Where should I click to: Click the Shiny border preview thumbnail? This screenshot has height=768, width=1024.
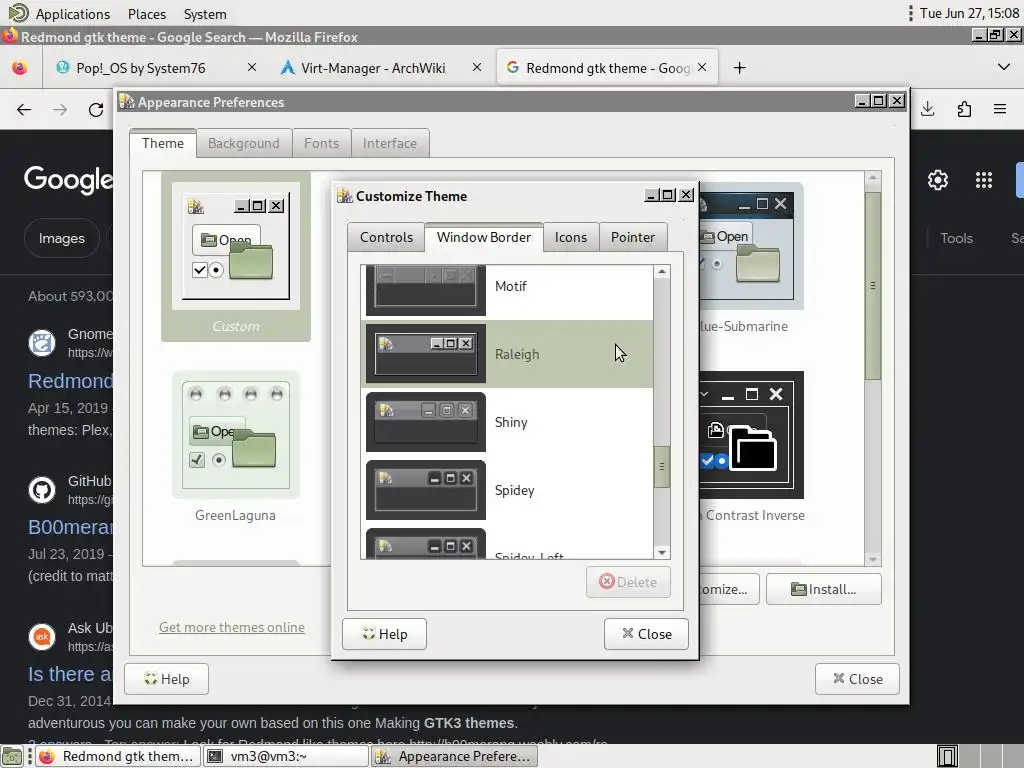pos(426,422)
